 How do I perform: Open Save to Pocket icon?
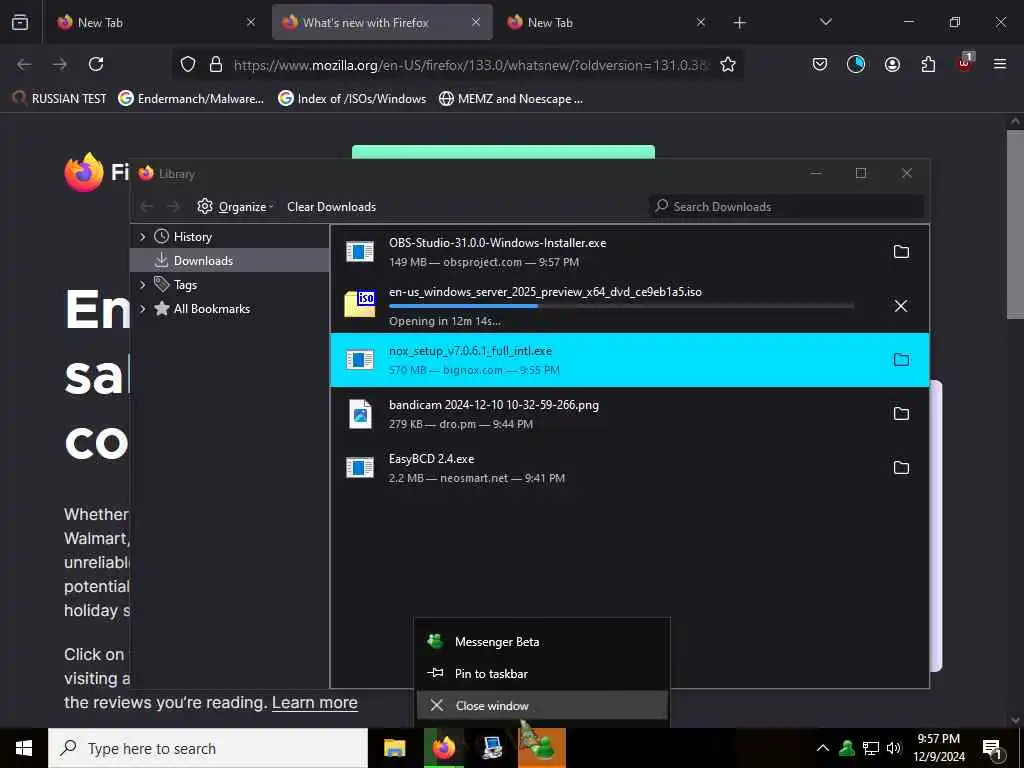pyautogui.click(x=820, y=64)
